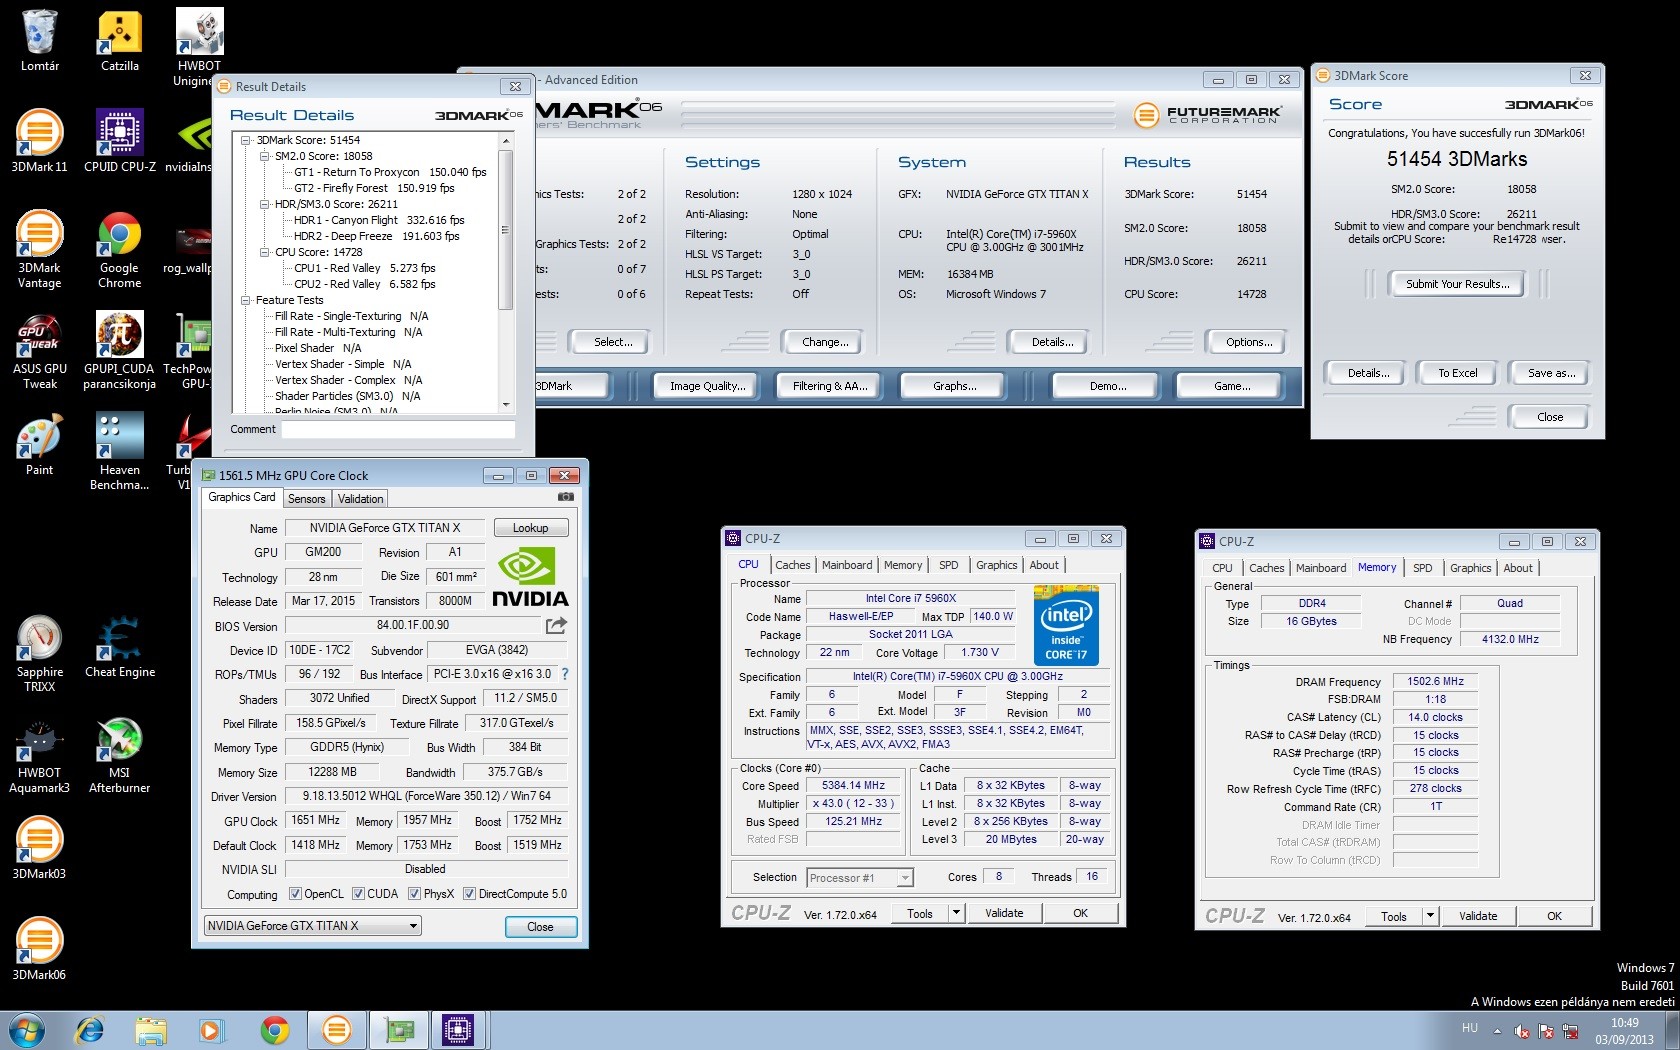Open Graphics tab in CPU-Z Memory window
Screen dimensions: 1680x1050
(x=1470, y=568)
